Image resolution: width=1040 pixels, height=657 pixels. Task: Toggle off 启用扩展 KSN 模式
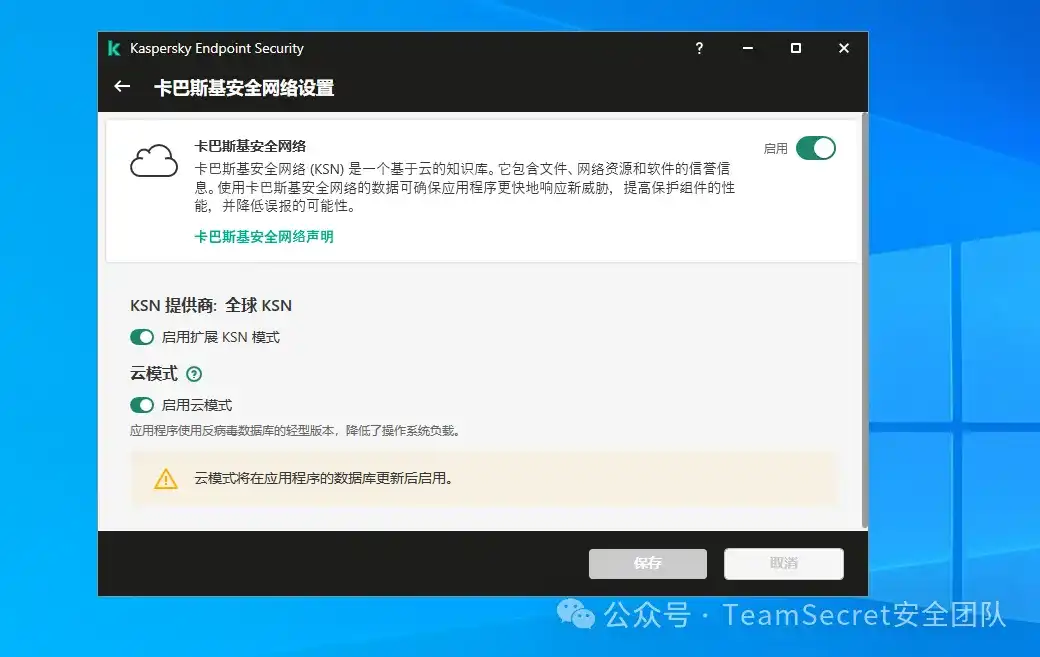pos(141,337)
